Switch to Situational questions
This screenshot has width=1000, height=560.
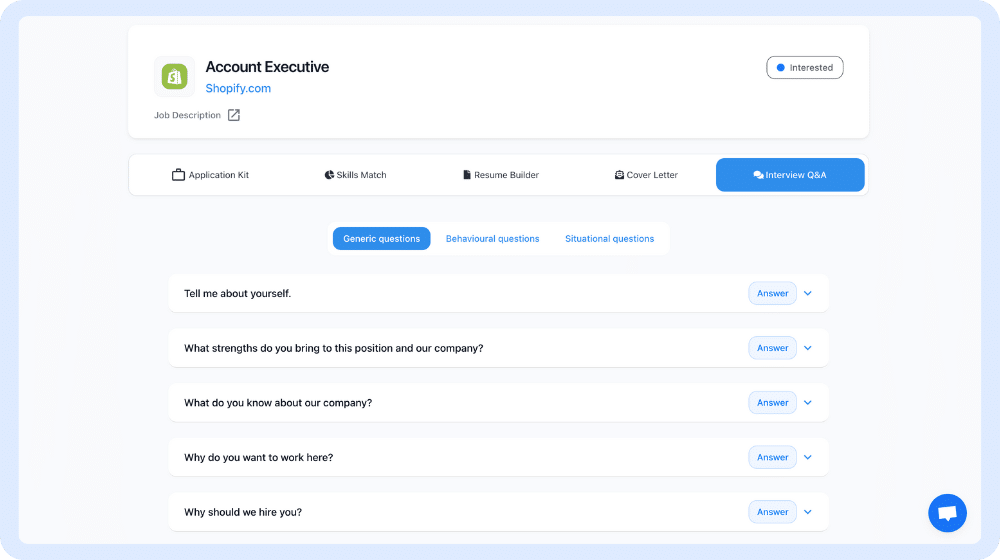pyautogui.click(x=609, y=239)
